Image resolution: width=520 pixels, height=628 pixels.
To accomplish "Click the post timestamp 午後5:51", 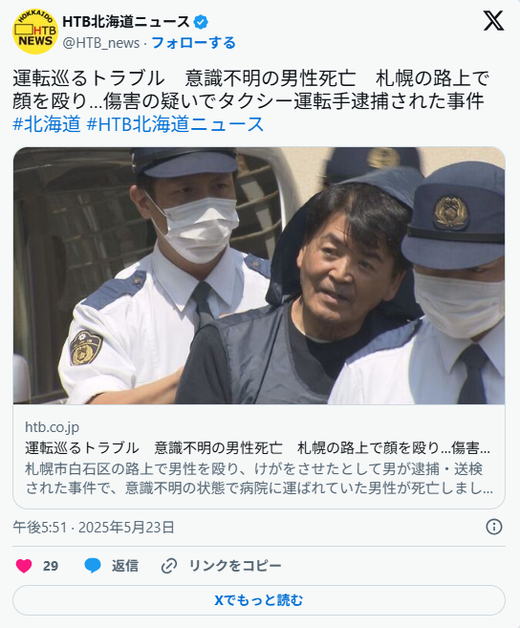I will (39, 527).
